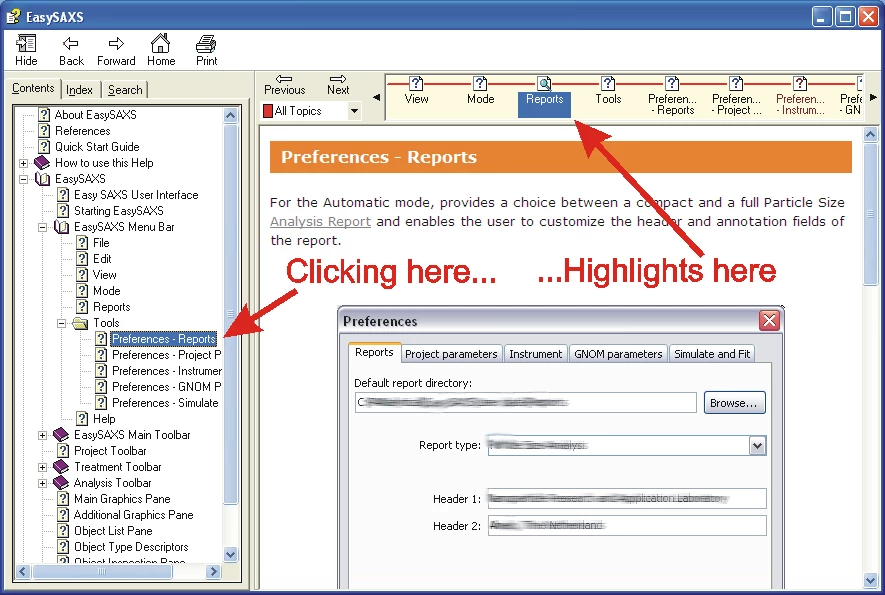Screen dimensions: 885x595
Task: Open Object List Pane topic
Action: (113, 531)
